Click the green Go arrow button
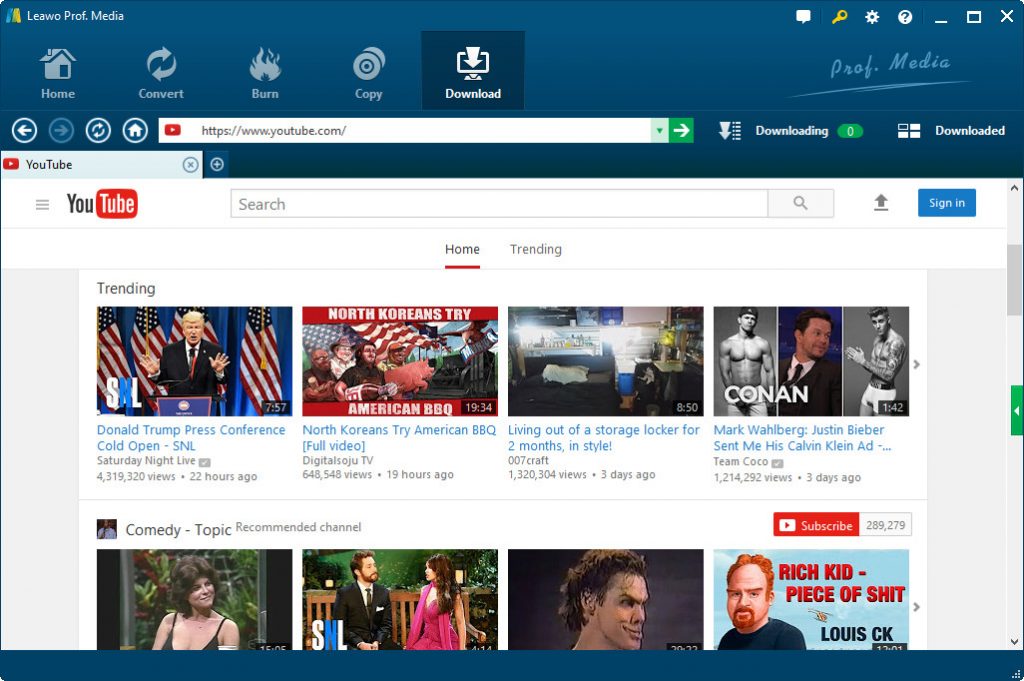1024x681 pixels. [681, 131]
